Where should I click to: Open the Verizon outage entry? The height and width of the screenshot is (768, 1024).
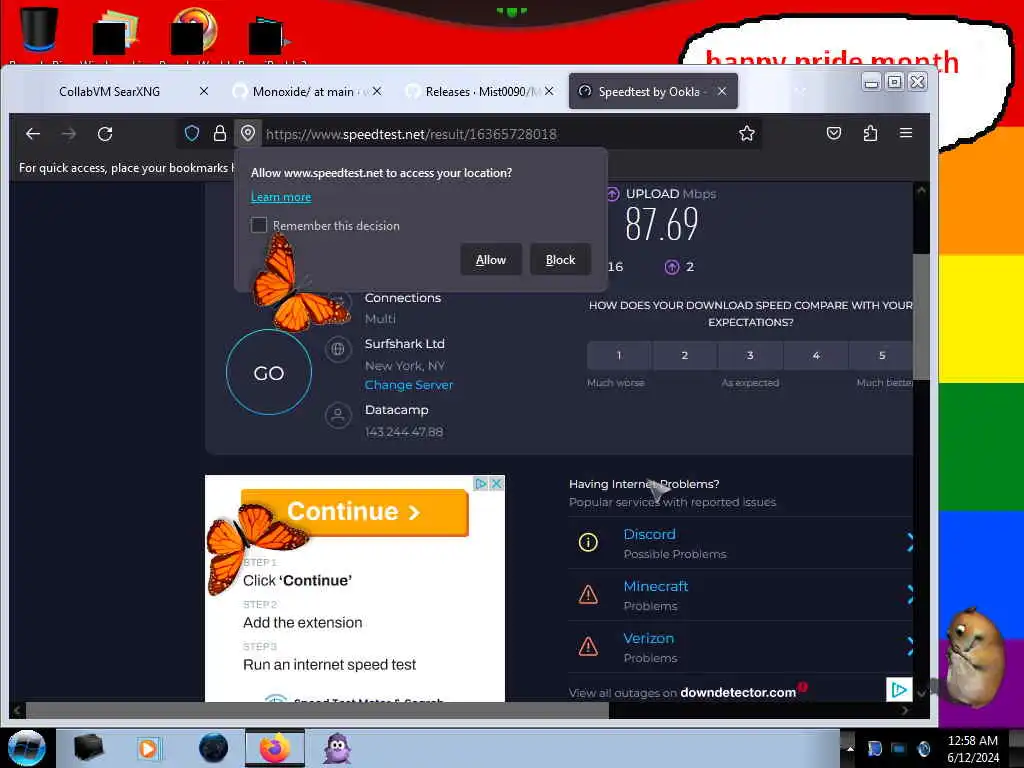coord(648,639)
